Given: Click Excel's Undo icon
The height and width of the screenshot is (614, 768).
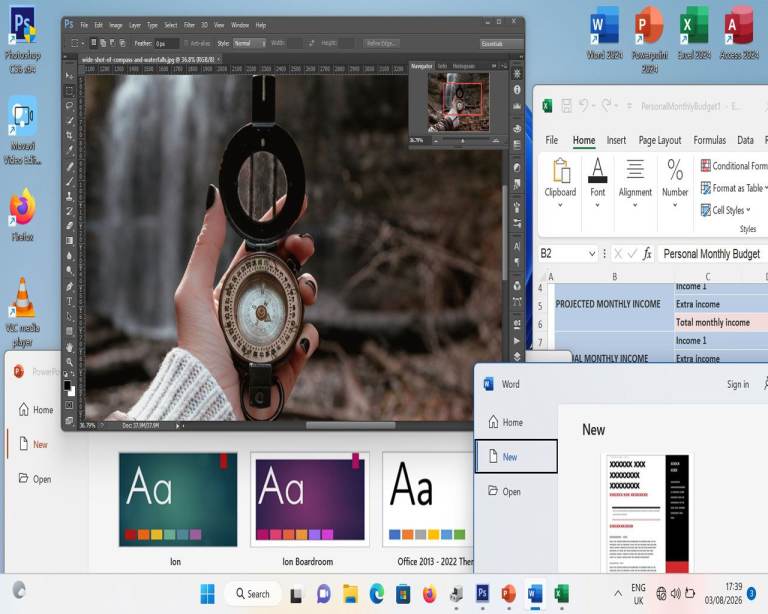Looking at the screenshot, I should click(x=583, y=105).
